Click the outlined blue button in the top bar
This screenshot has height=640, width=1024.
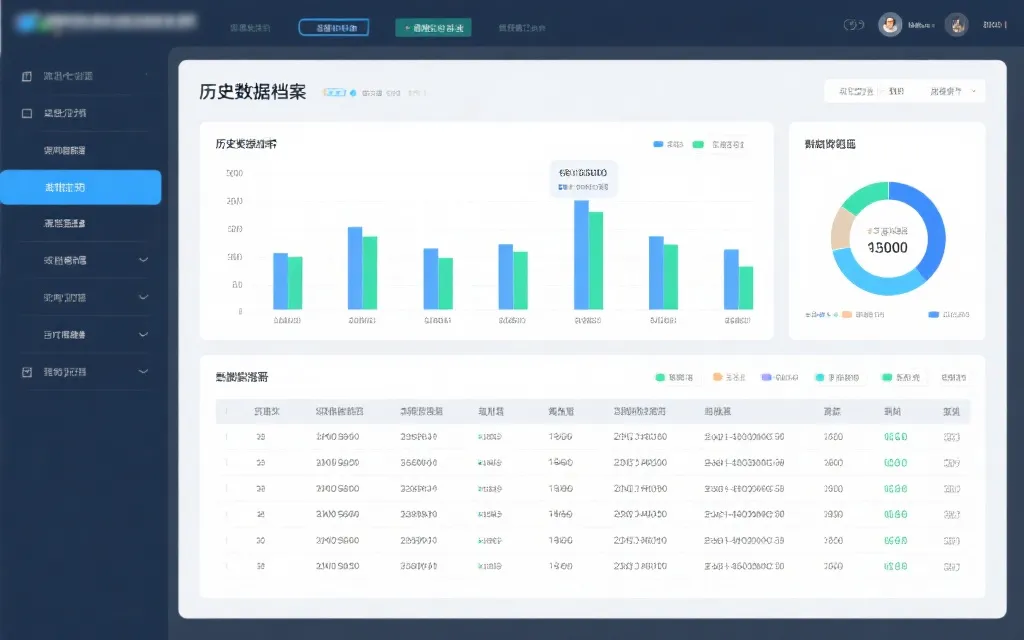coord(333,27)
